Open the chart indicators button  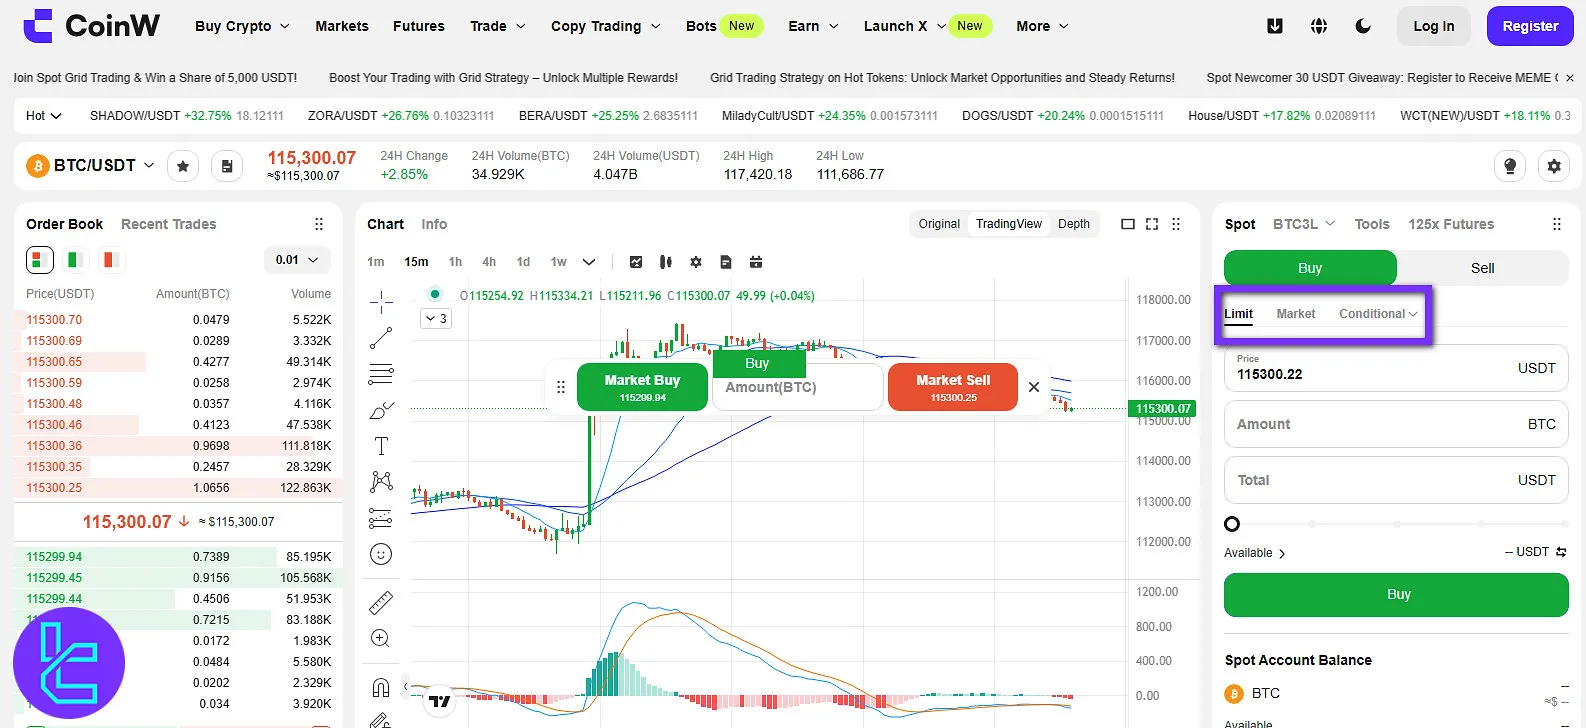point(636,262)
